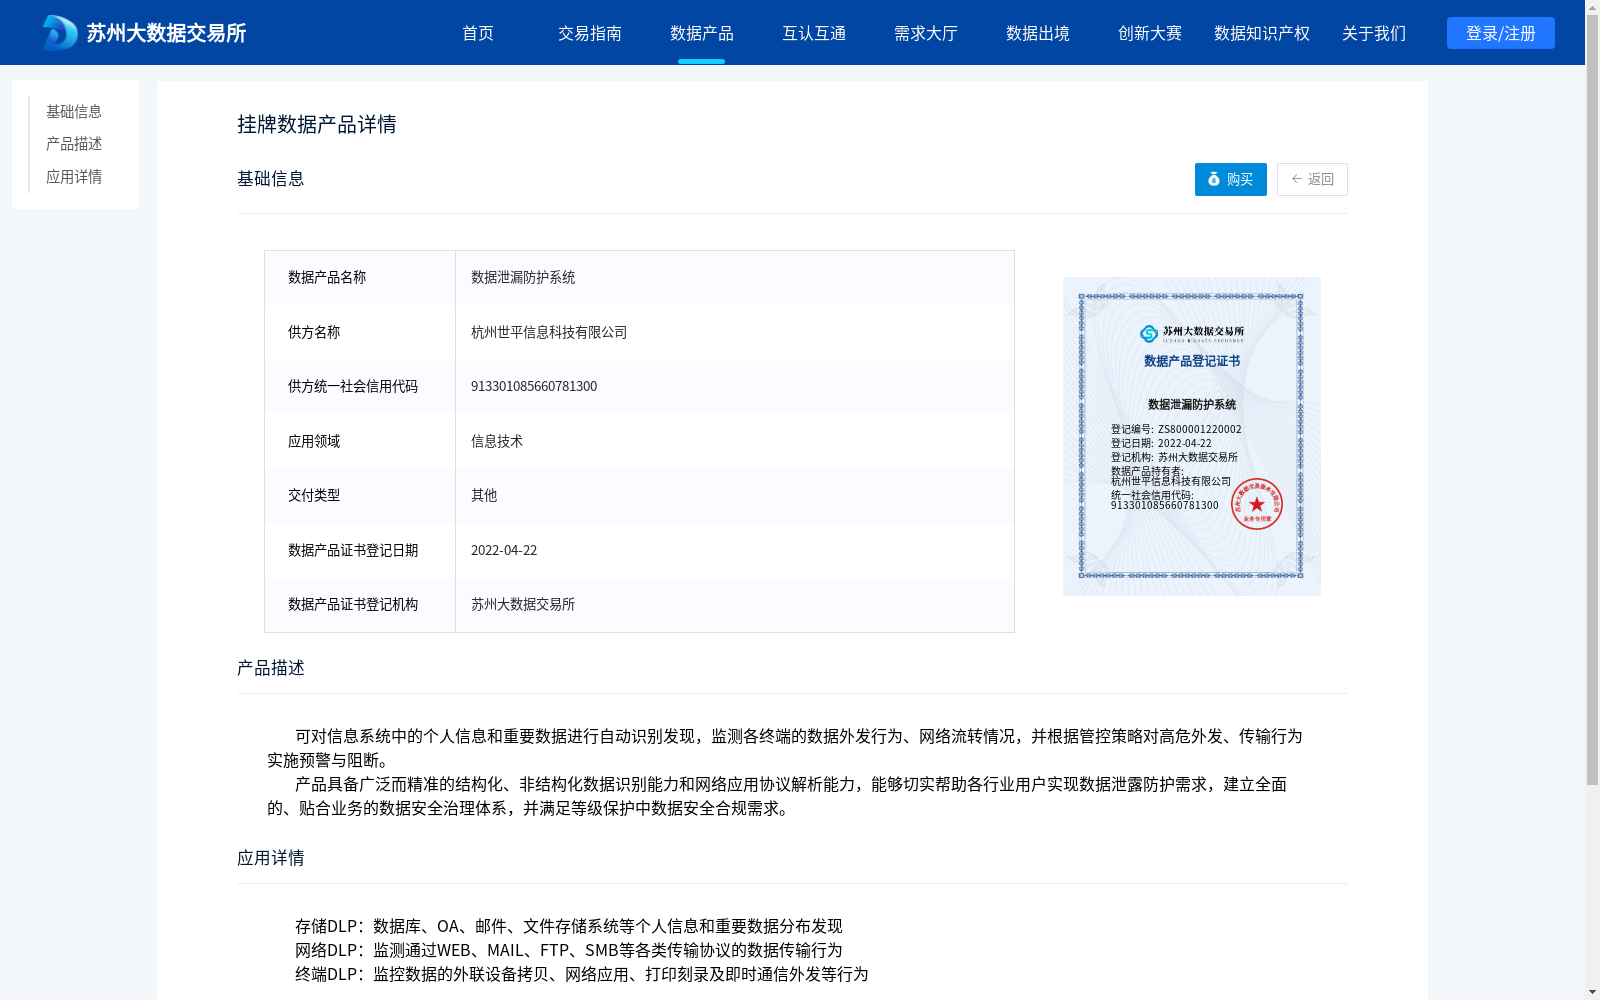Click the scrollbar up arrow
The height and width of the screenshot is (1000, 1600).
click(1592, 7)
